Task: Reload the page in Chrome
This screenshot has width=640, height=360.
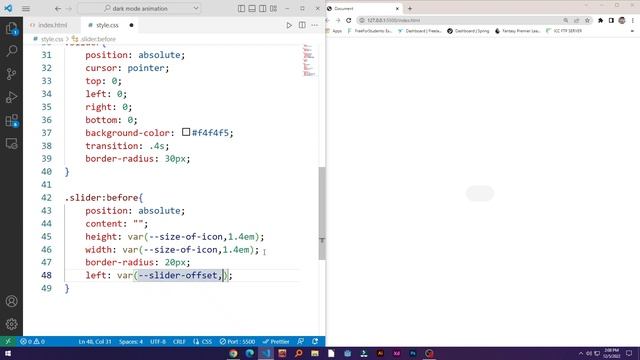Action: click(349, 20)
